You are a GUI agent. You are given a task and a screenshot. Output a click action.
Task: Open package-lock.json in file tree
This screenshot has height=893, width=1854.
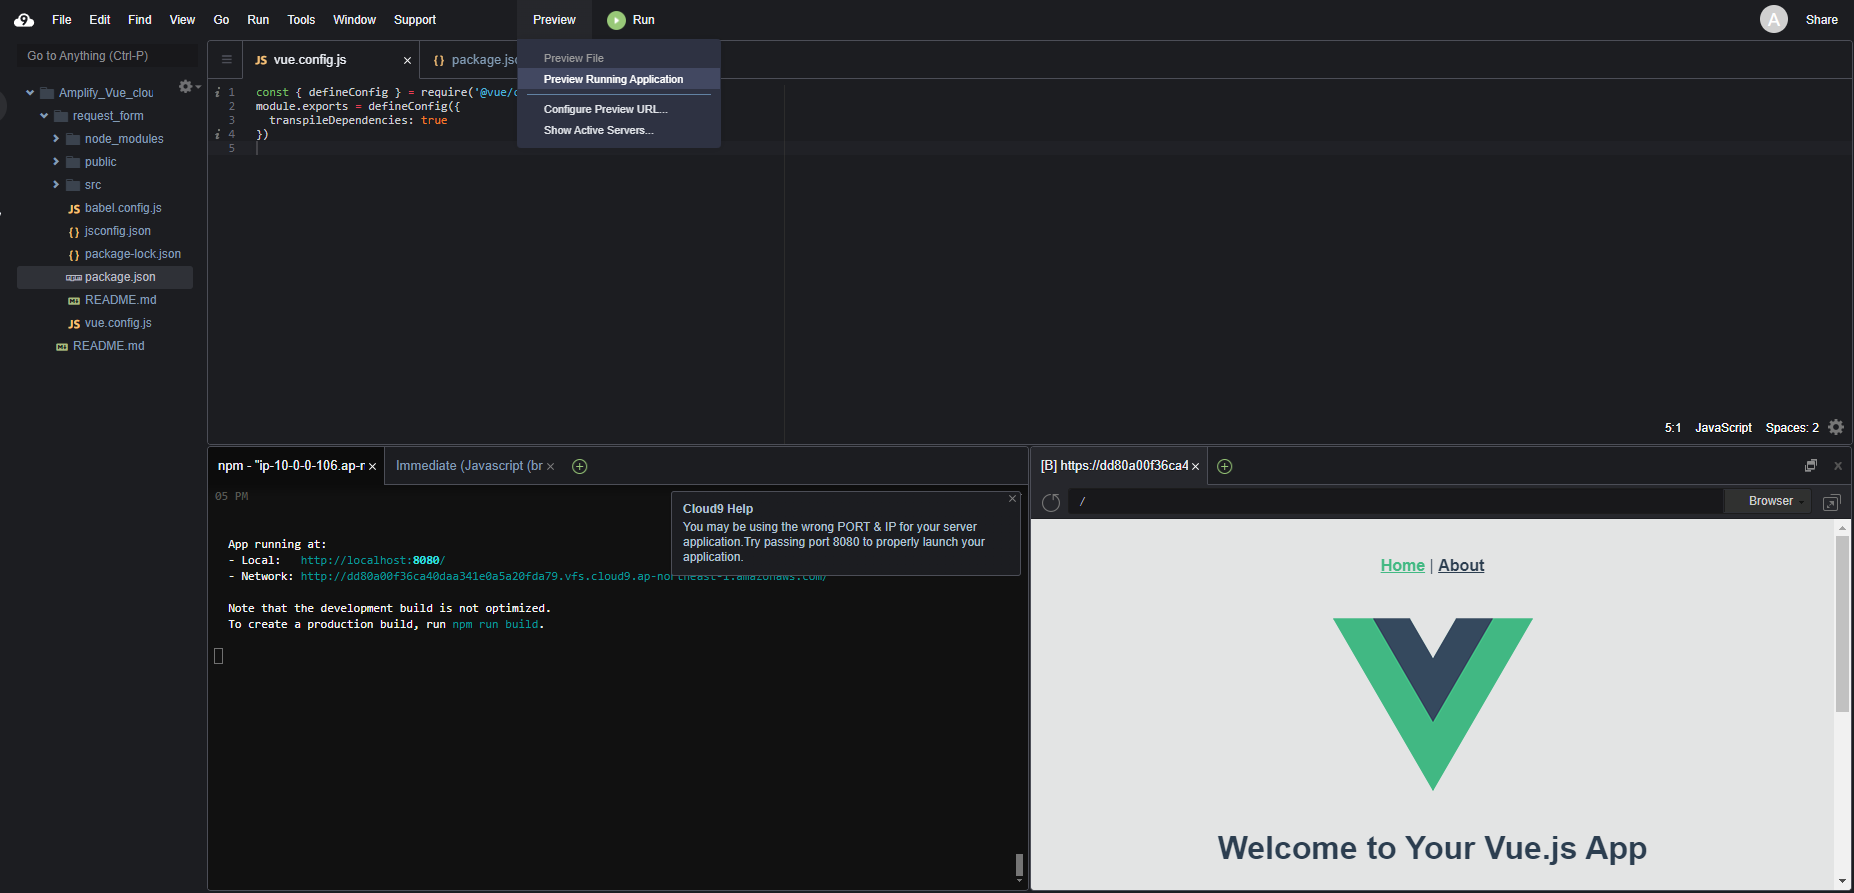pos(132,254)
